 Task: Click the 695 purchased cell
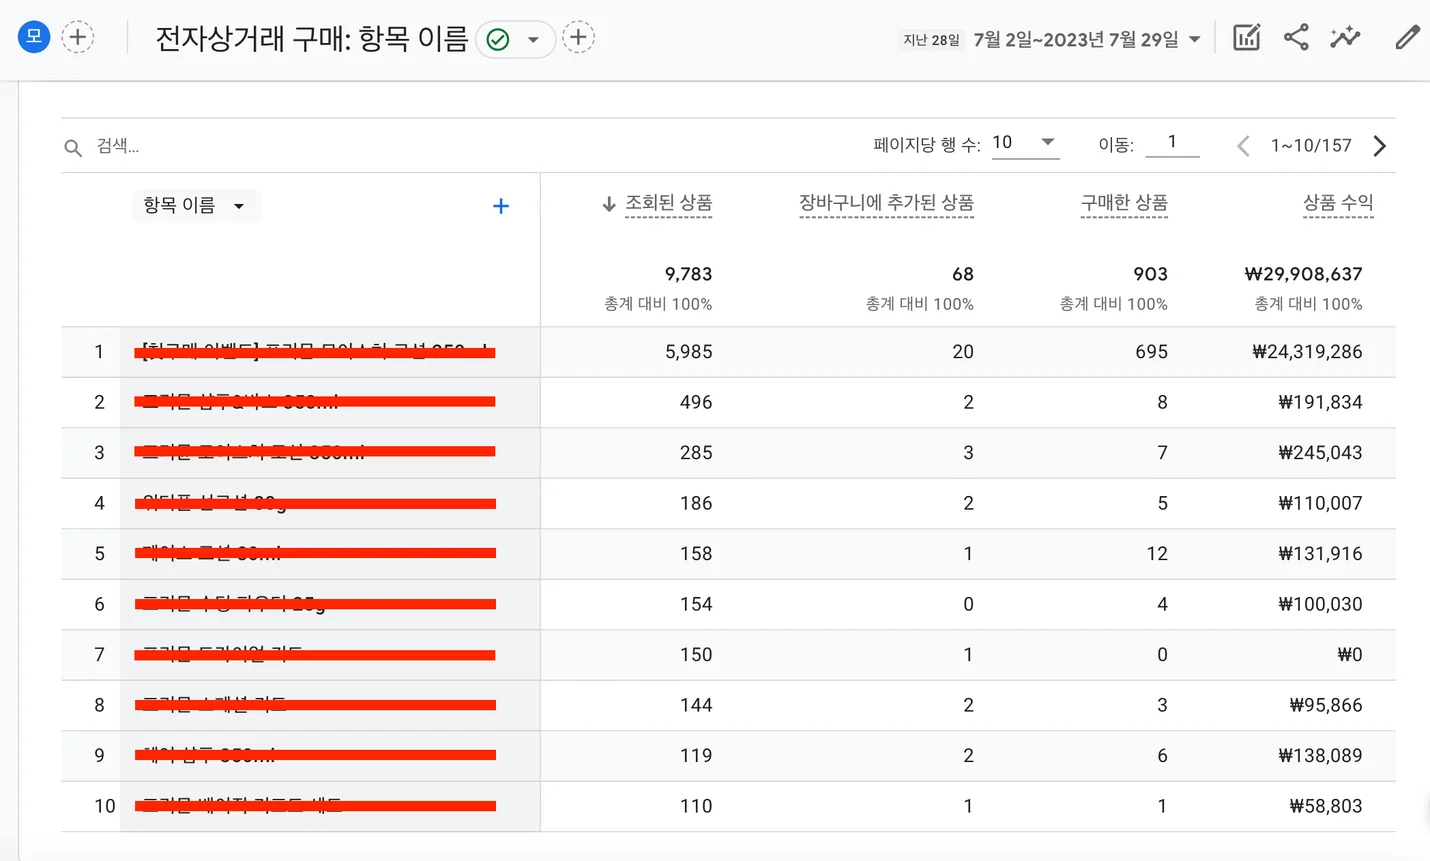click(x=1151, y=352)
